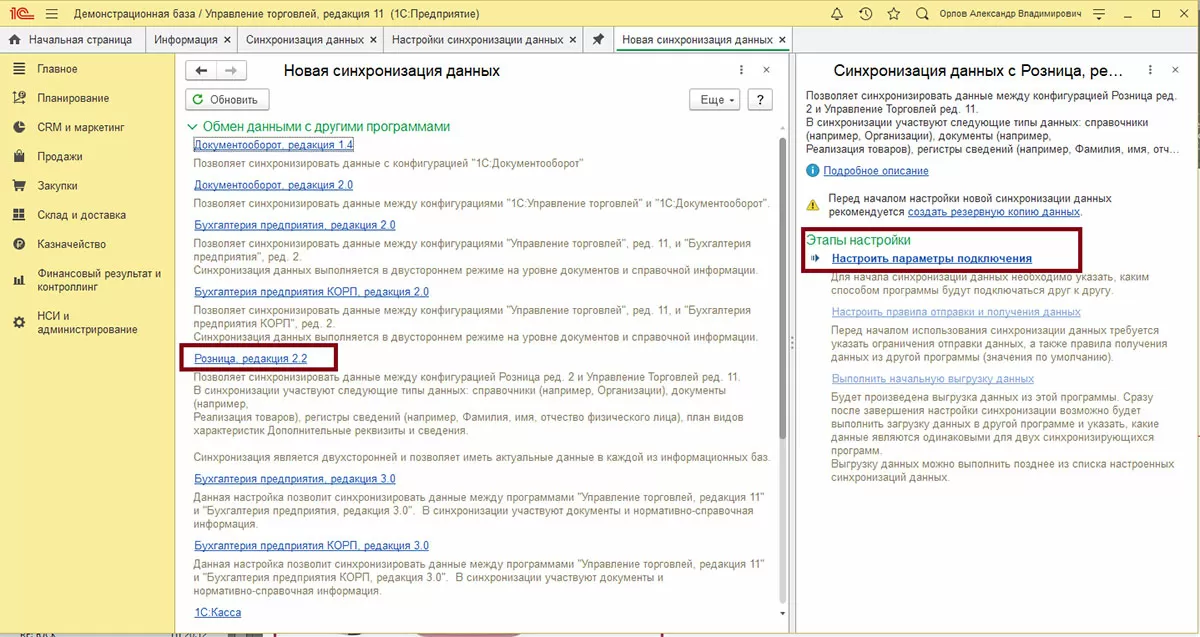Open Бухгалтерия предприятия, редакция 2.0 link
The height and width of the screenshot is (637, 1200).
pyautogui.click(x=295, y=225)
